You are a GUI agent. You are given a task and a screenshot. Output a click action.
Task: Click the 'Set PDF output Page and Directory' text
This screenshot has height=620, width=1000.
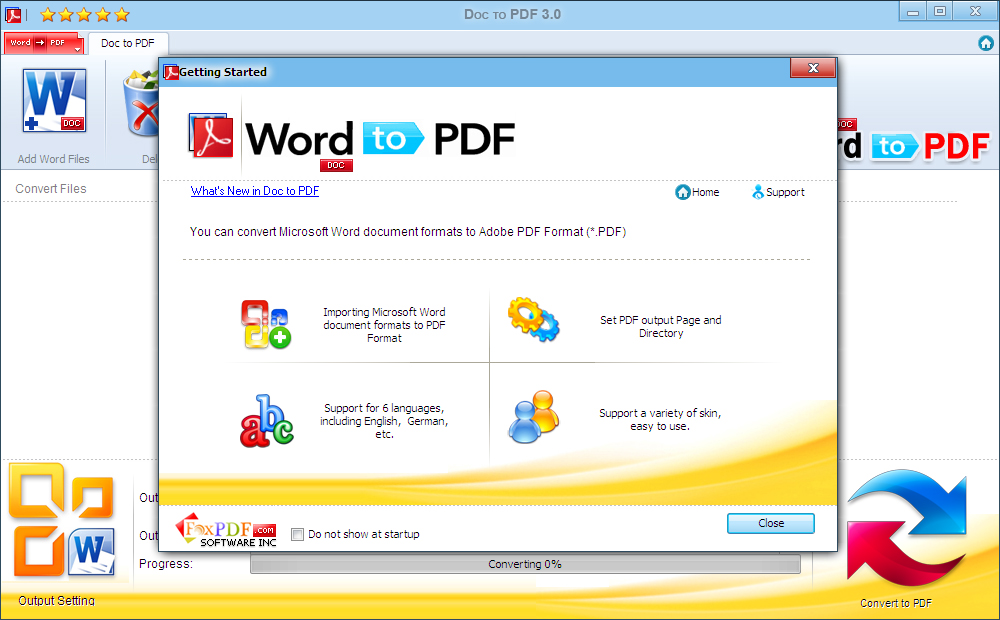661,327
